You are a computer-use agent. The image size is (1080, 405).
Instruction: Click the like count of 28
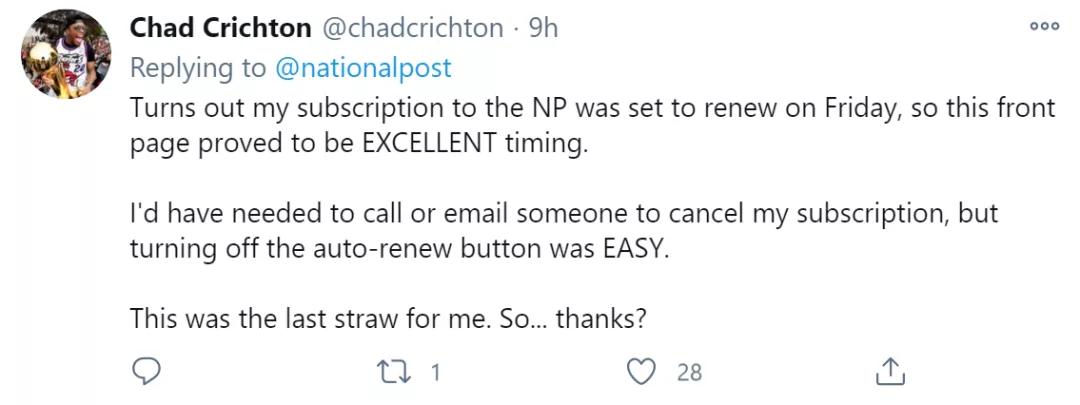pyautogui.click(x=689, y=373)
